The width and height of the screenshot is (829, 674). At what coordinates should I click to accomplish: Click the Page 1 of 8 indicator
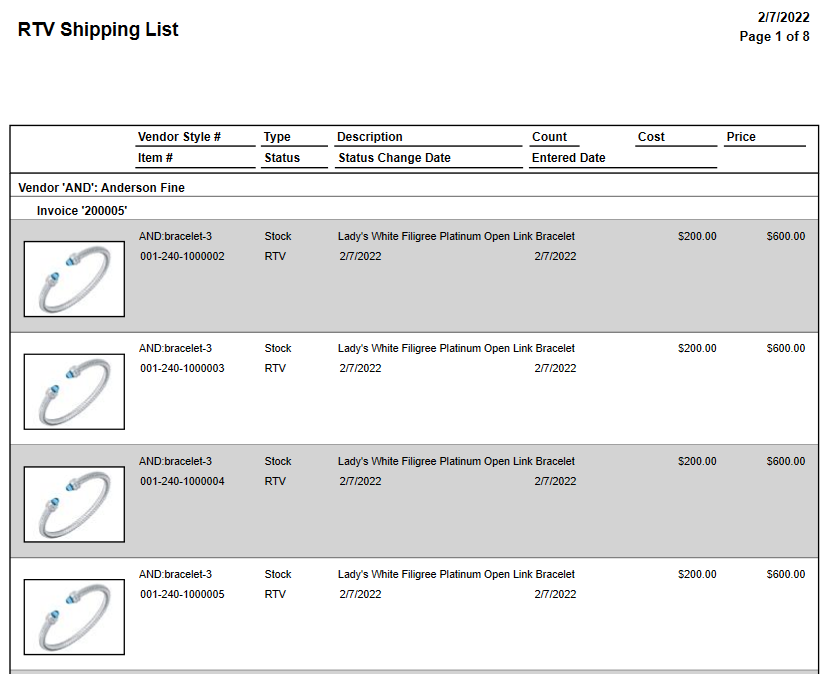tap(774, 37)
